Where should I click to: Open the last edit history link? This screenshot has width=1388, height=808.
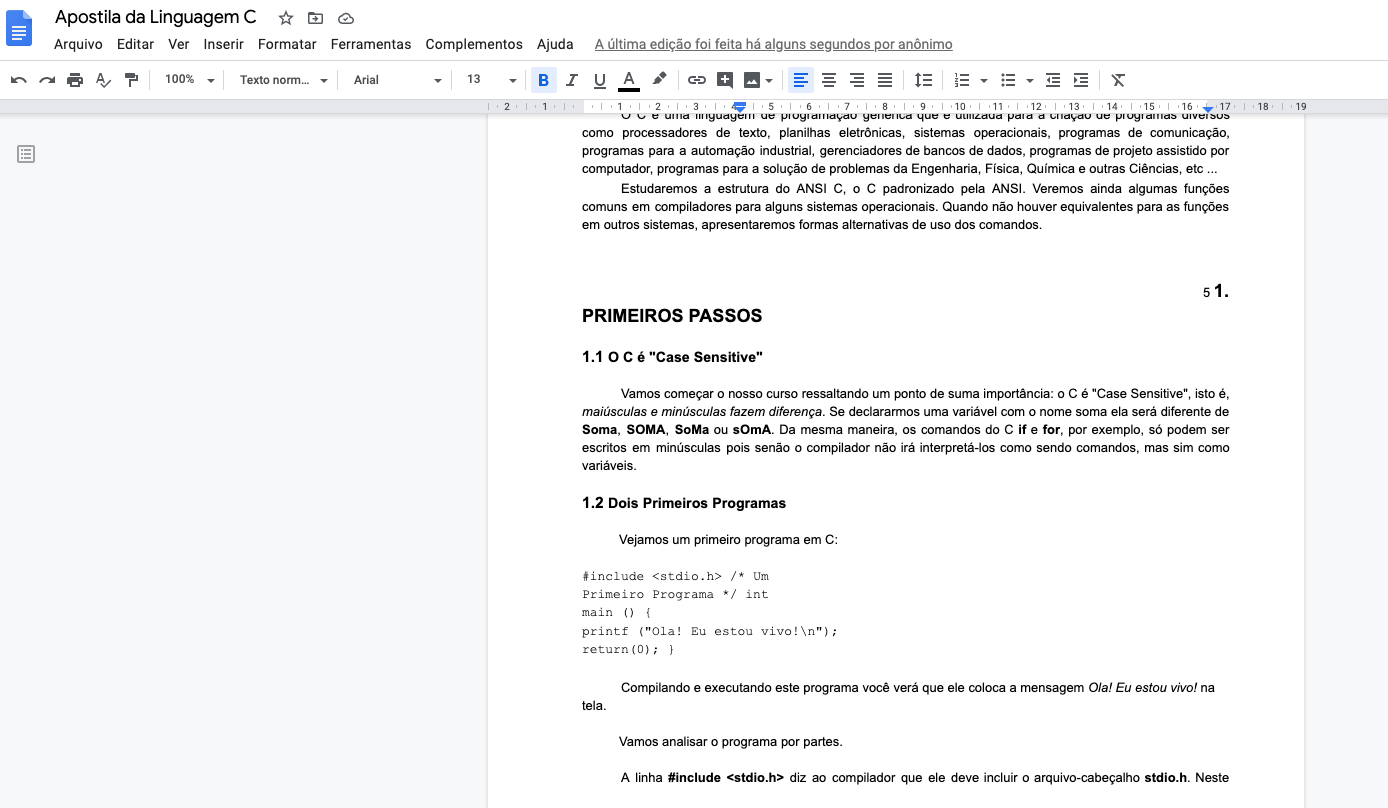click(x=773, y=44)
